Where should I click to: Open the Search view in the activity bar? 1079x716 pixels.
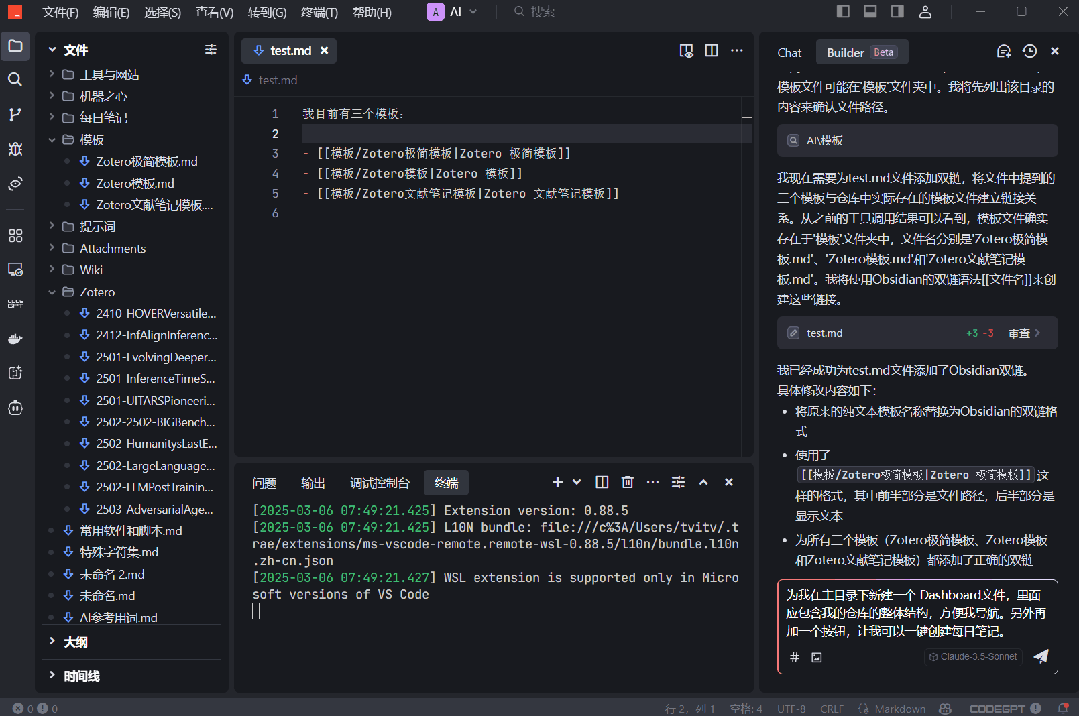point(15,79)
